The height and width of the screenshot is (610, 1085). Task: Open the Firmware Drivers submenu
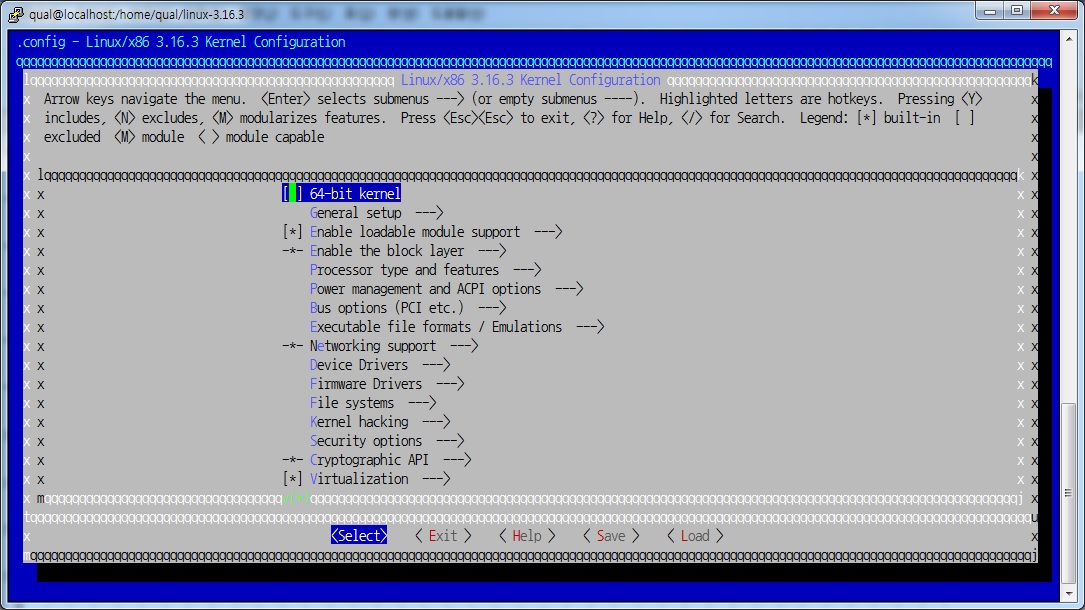(387, 384)
